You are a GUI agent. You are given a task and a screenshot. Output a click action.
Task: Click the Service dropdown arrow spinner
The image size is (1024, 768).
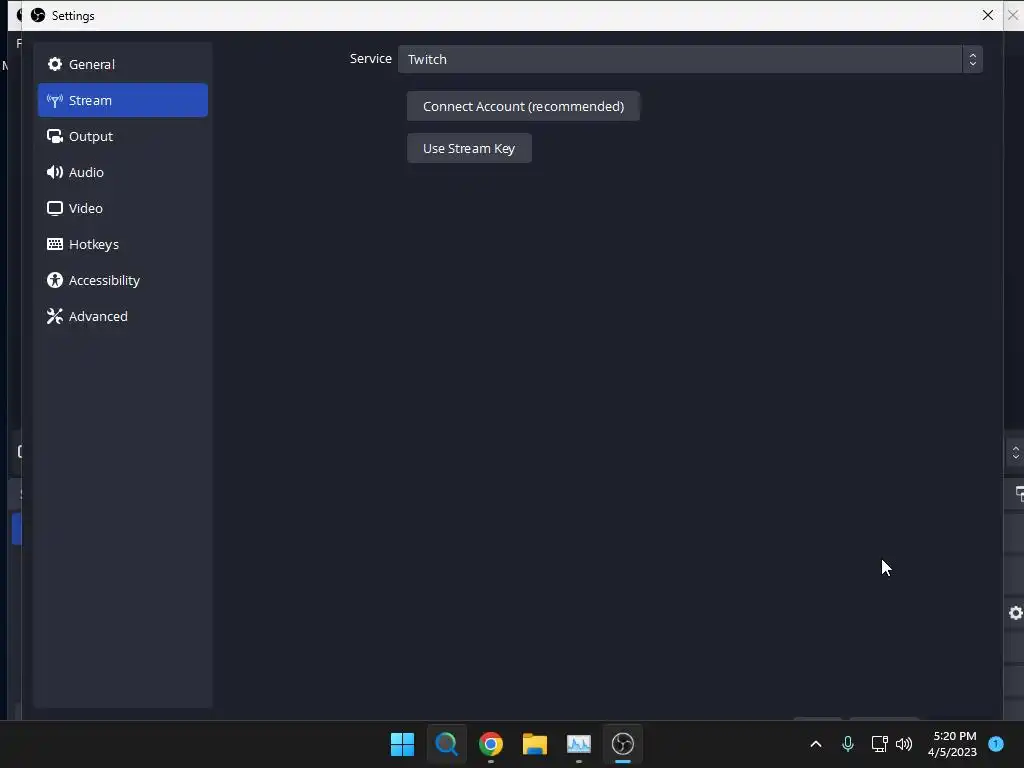[x=972, y=59]
